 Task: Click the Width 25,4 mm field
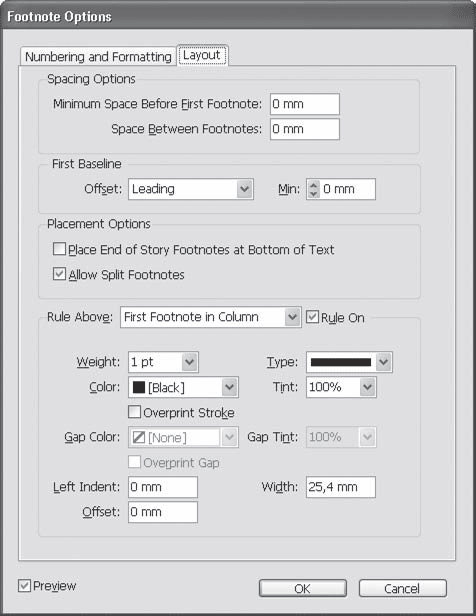pos(341,487)
